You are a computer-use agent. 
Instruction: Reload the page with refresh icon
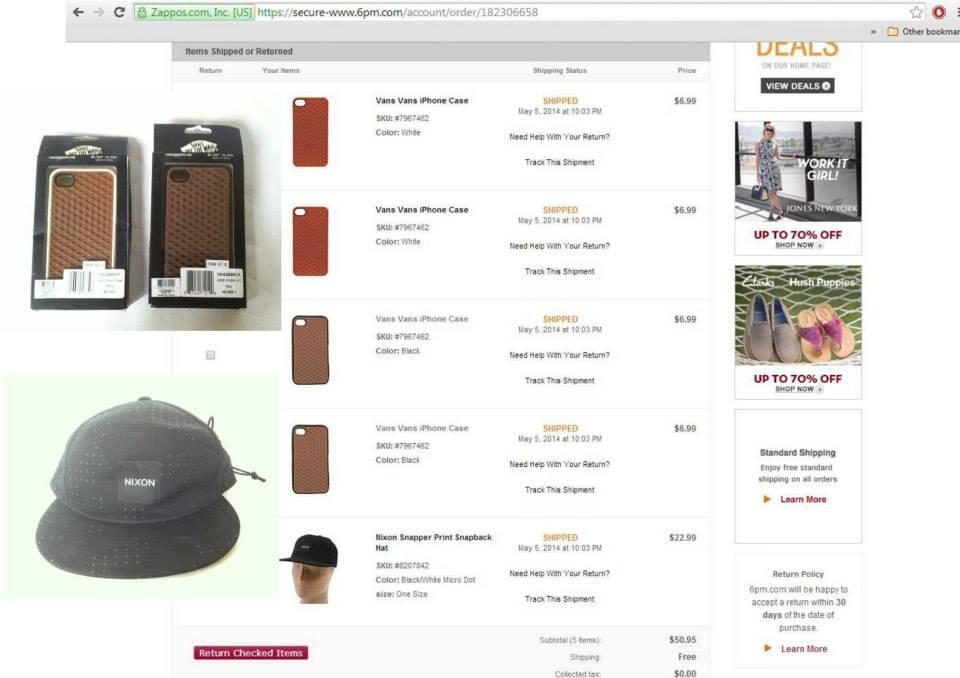click(119, 12)
